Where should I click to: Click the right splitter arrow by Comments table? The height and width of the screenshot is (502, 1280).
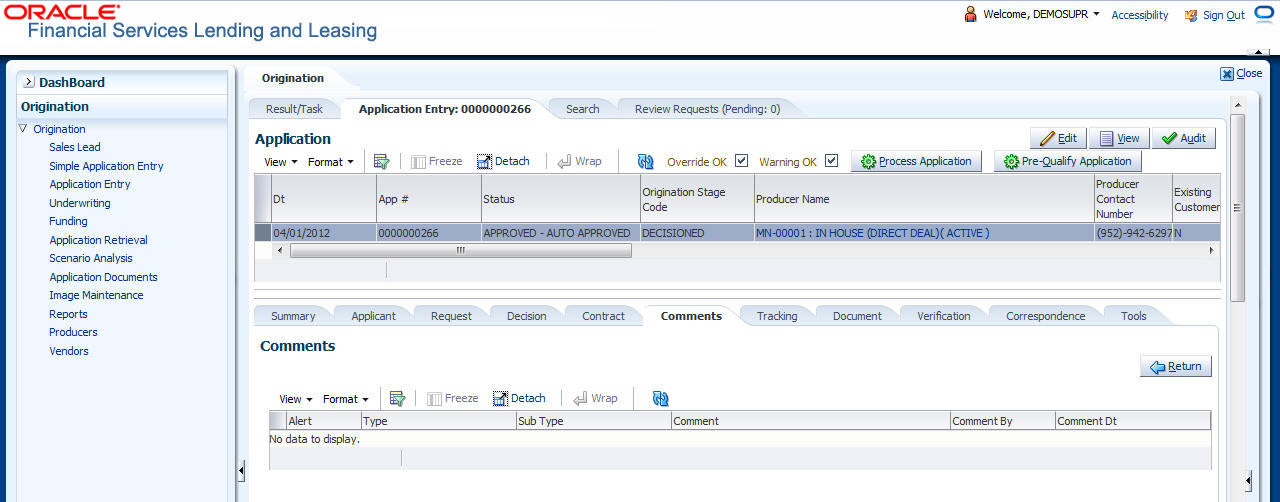pos(1248,480)
